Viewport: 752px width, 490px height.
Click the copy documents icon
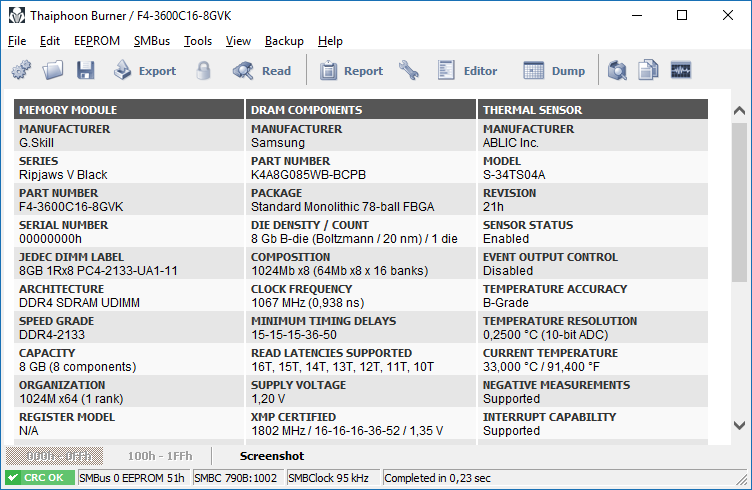click(648, 70)
